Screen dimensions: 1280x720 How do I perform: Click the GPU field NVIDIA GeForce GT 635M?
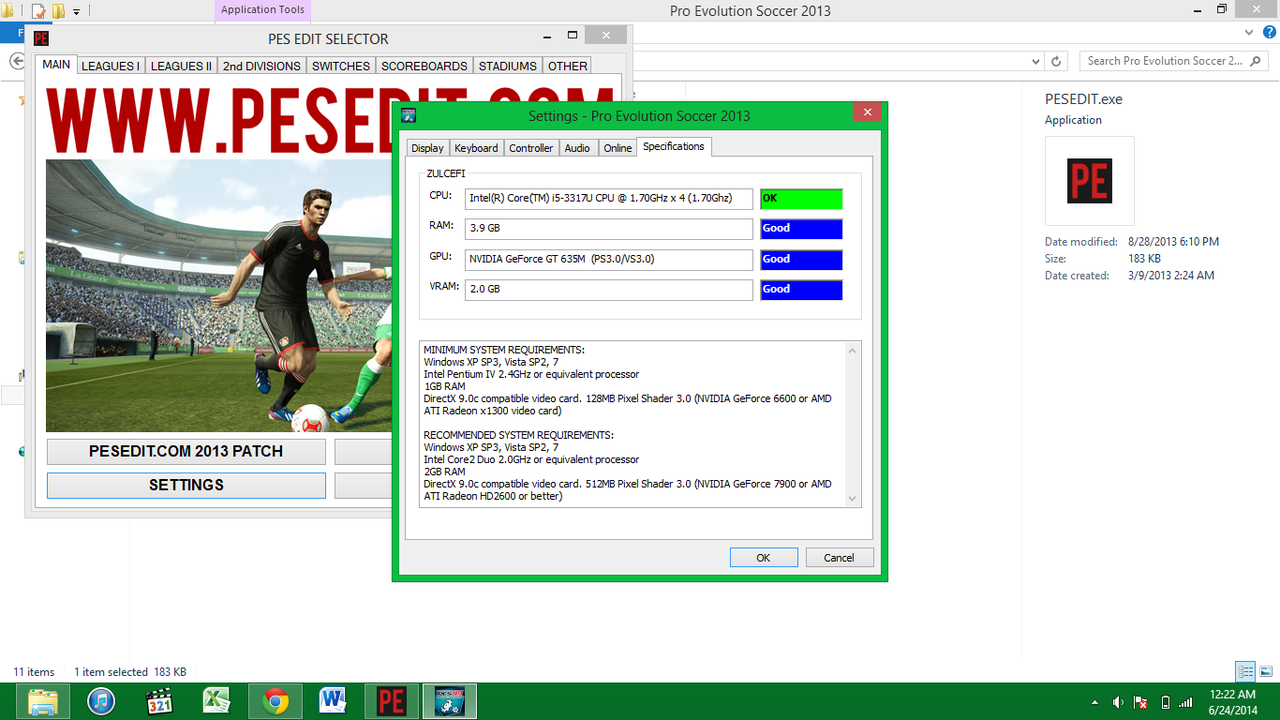[x=609, y=260]
